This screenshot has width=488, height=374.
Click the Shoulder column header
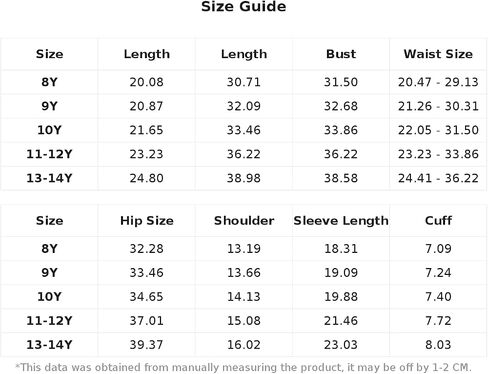[x=244, y=221]
